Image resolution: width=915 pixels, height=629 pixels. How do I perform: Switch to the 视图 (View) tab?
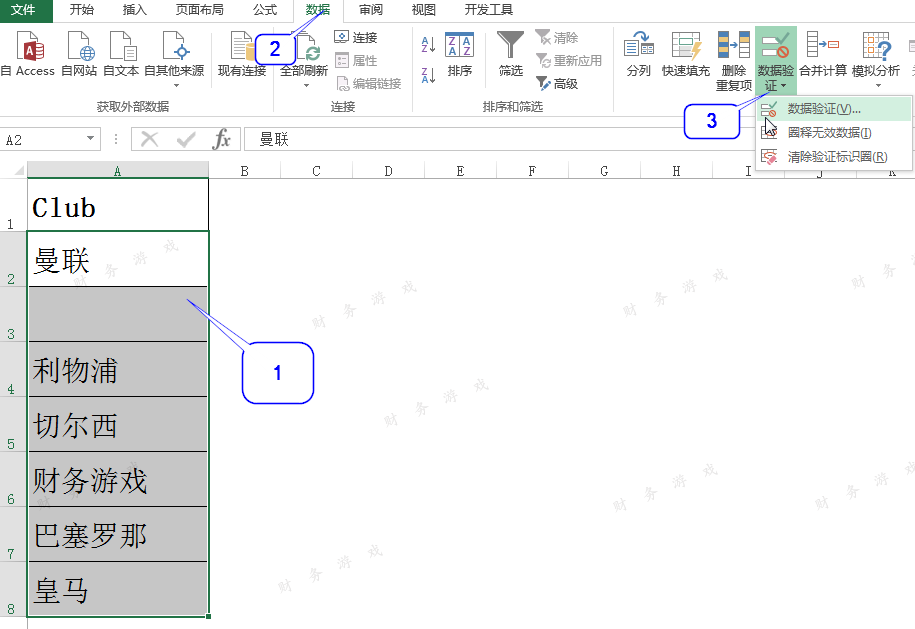click(424, 10)
